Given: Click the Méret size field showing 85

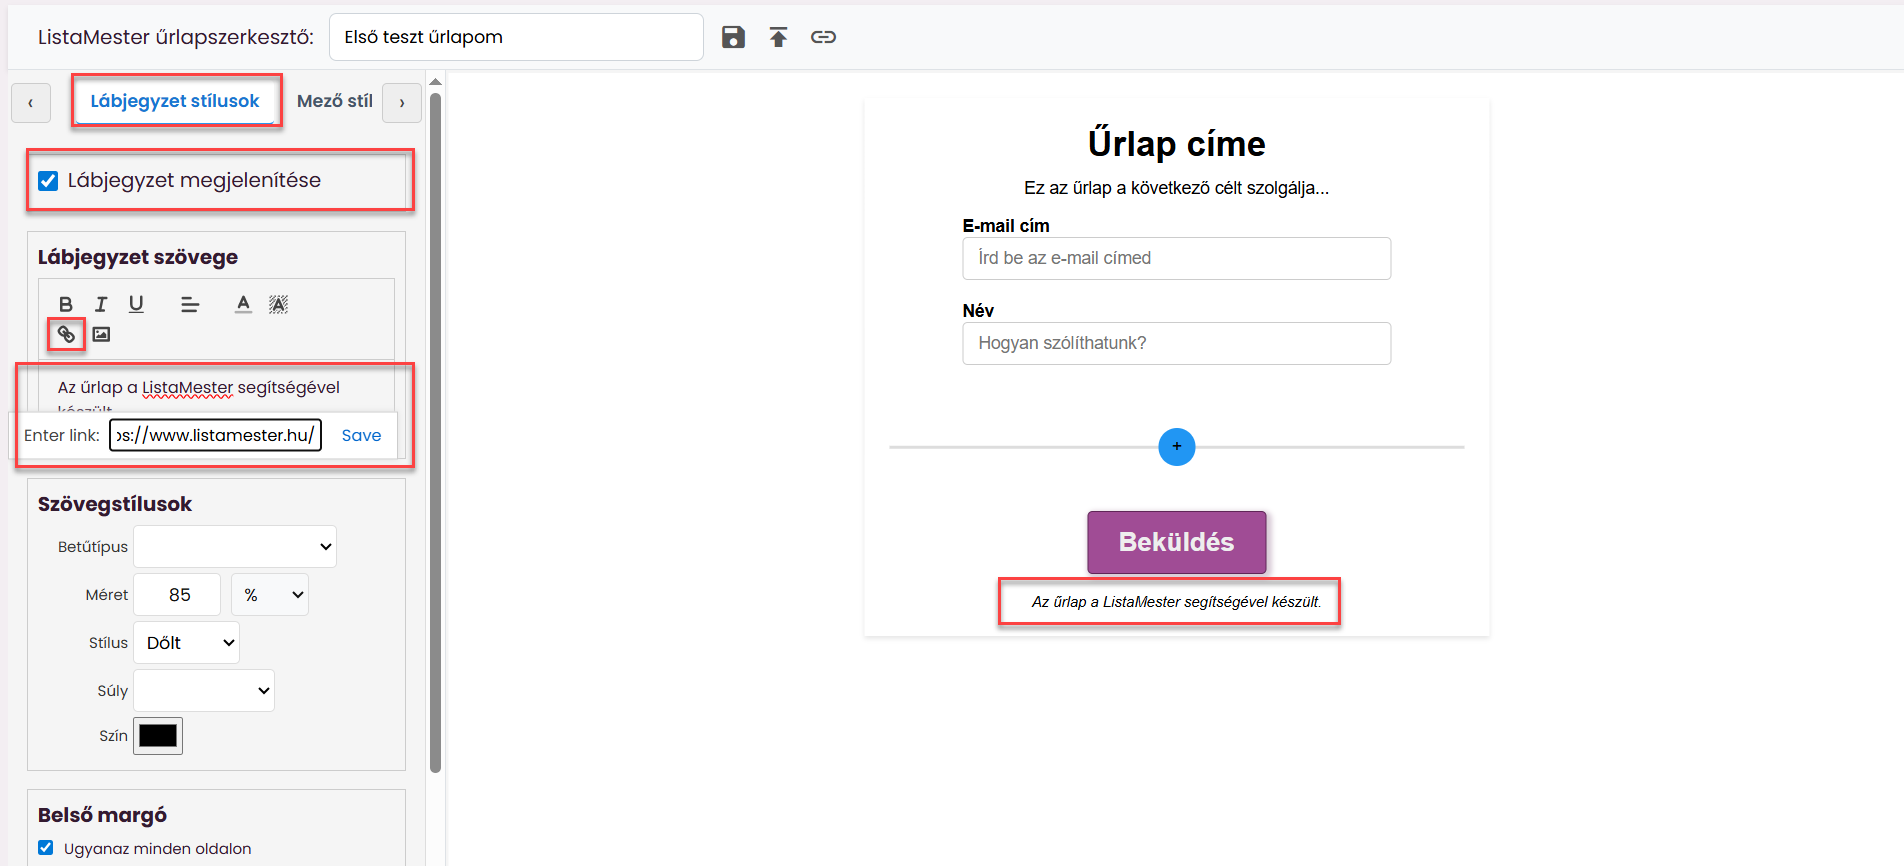Looking at the screenshot, I should pos(177,594).
